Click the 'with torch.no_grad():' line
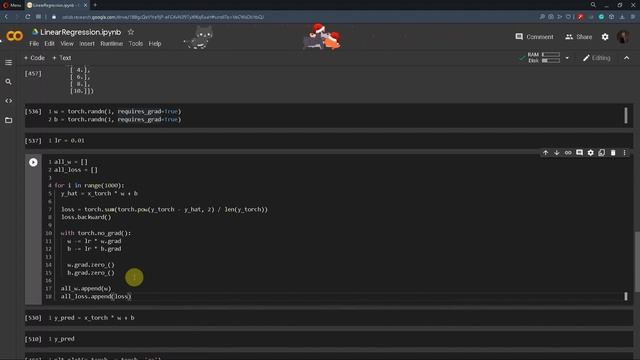Viewport: 640px width, 360px height. pos(96,233)
